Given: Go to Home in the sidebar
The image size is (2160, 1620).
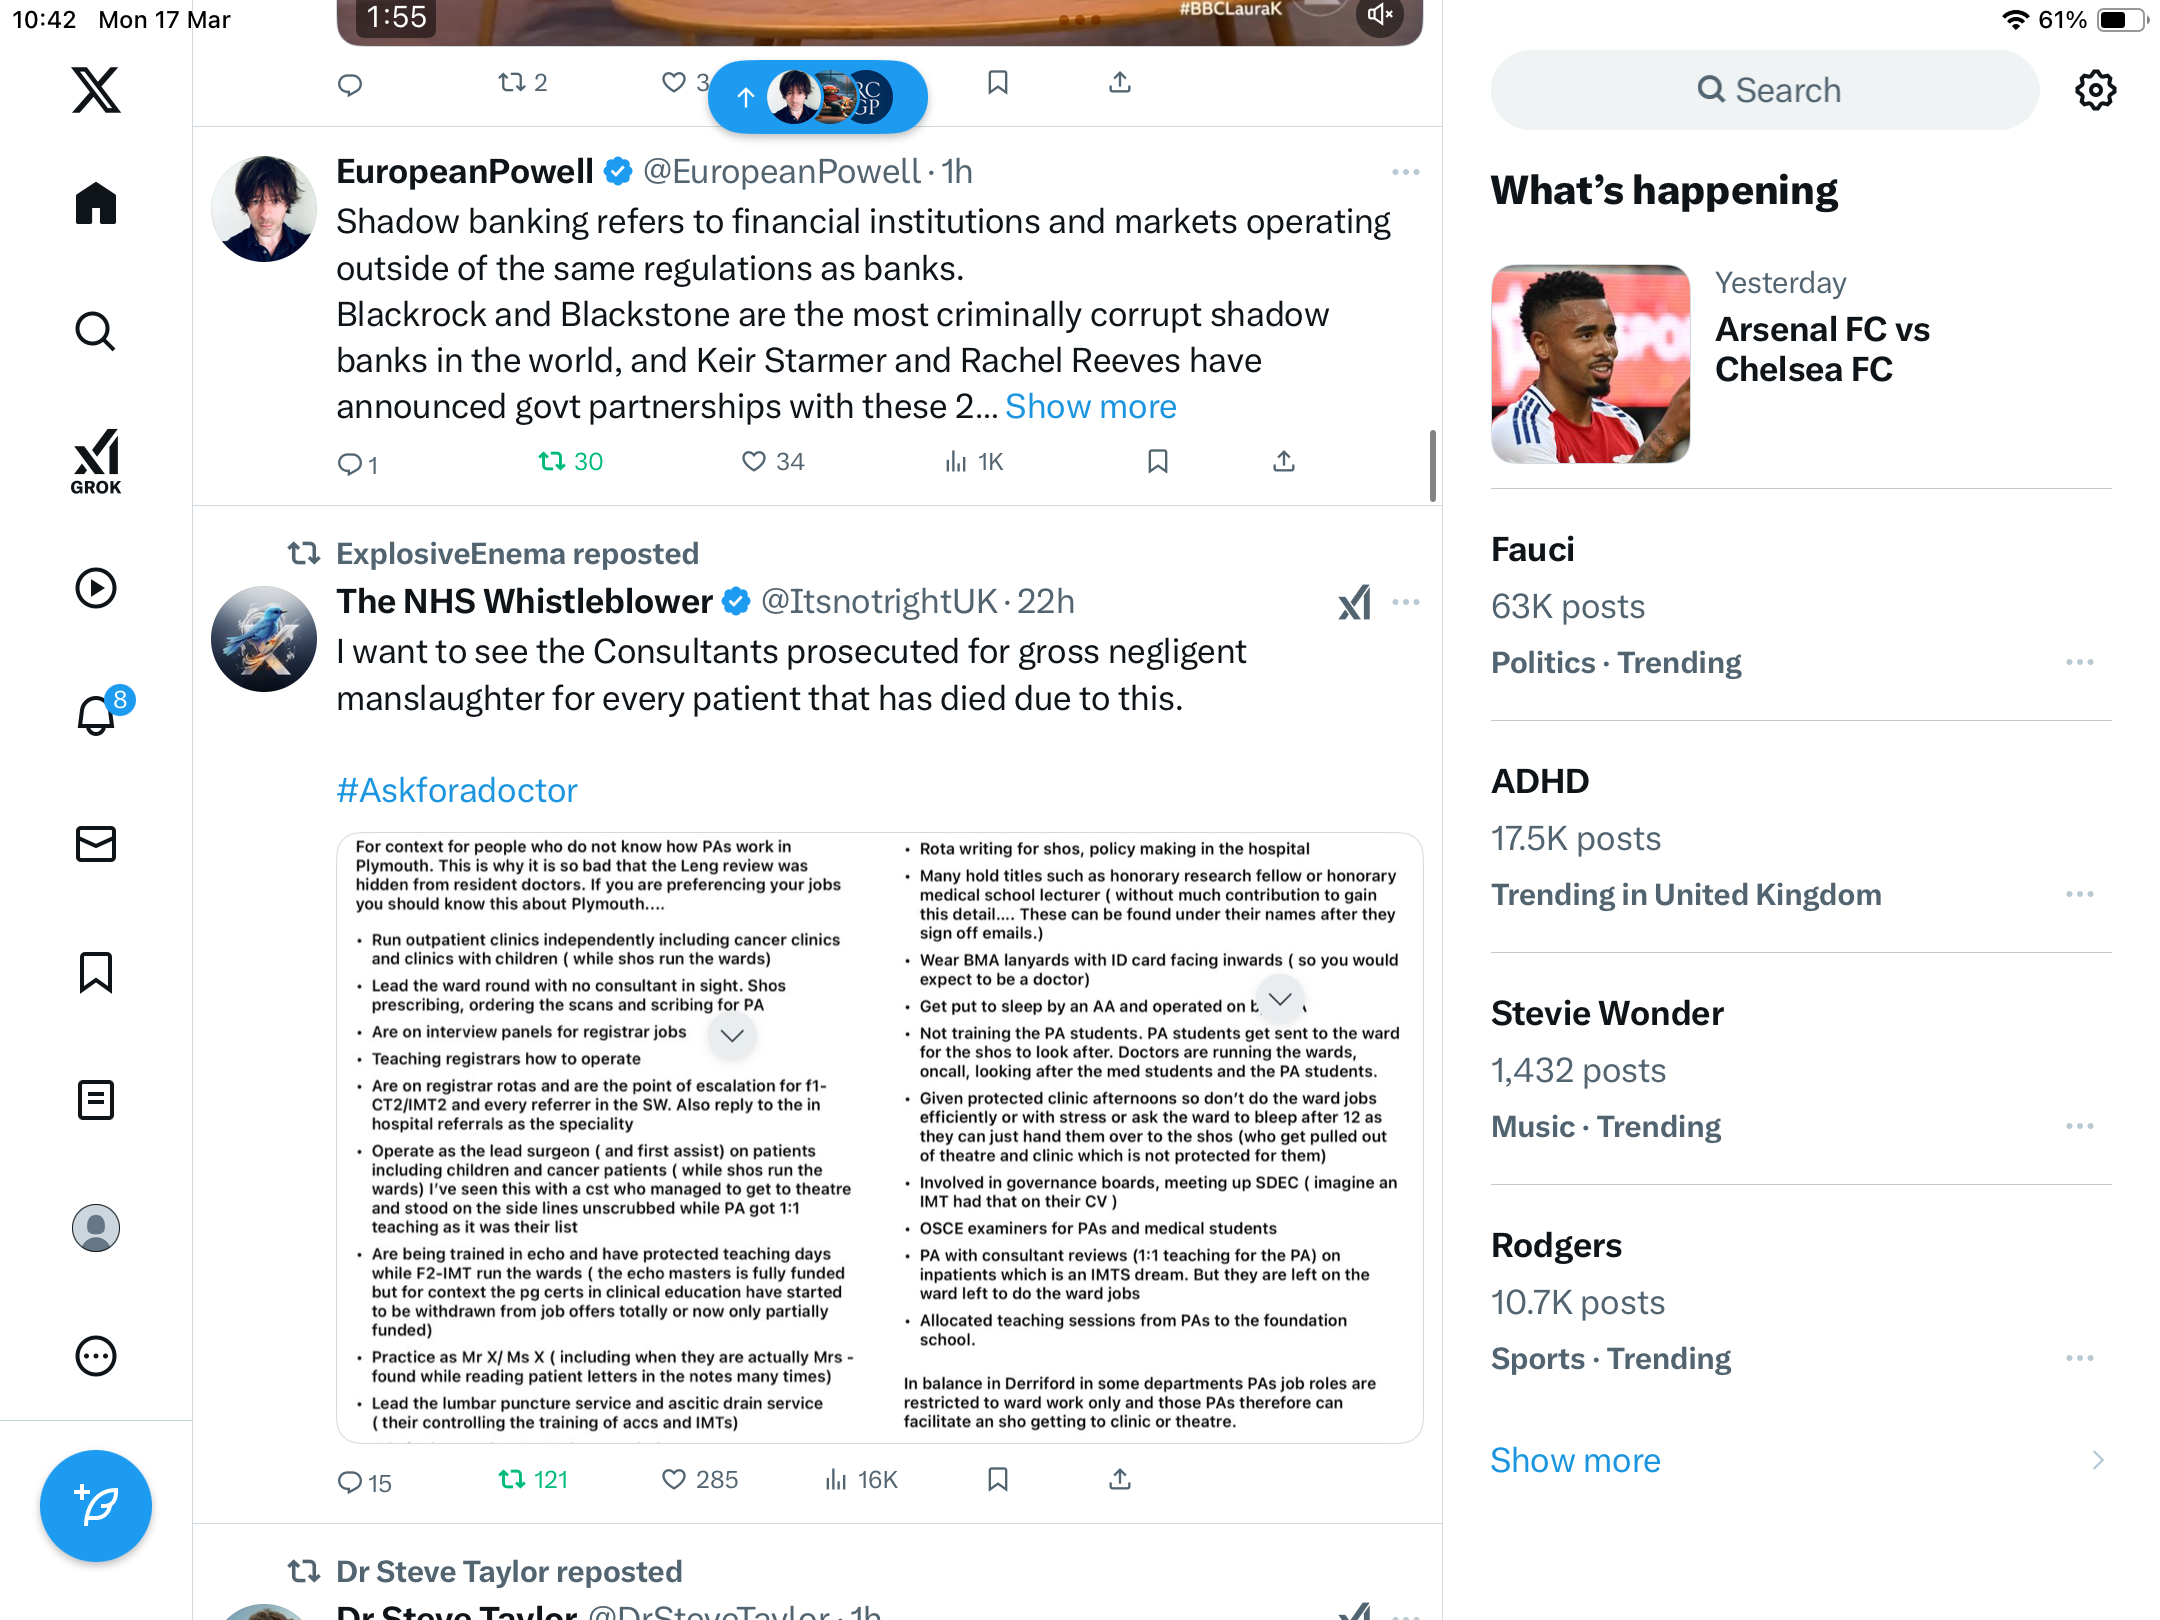Looking at the screenshot, I should [x=96, y=203].
